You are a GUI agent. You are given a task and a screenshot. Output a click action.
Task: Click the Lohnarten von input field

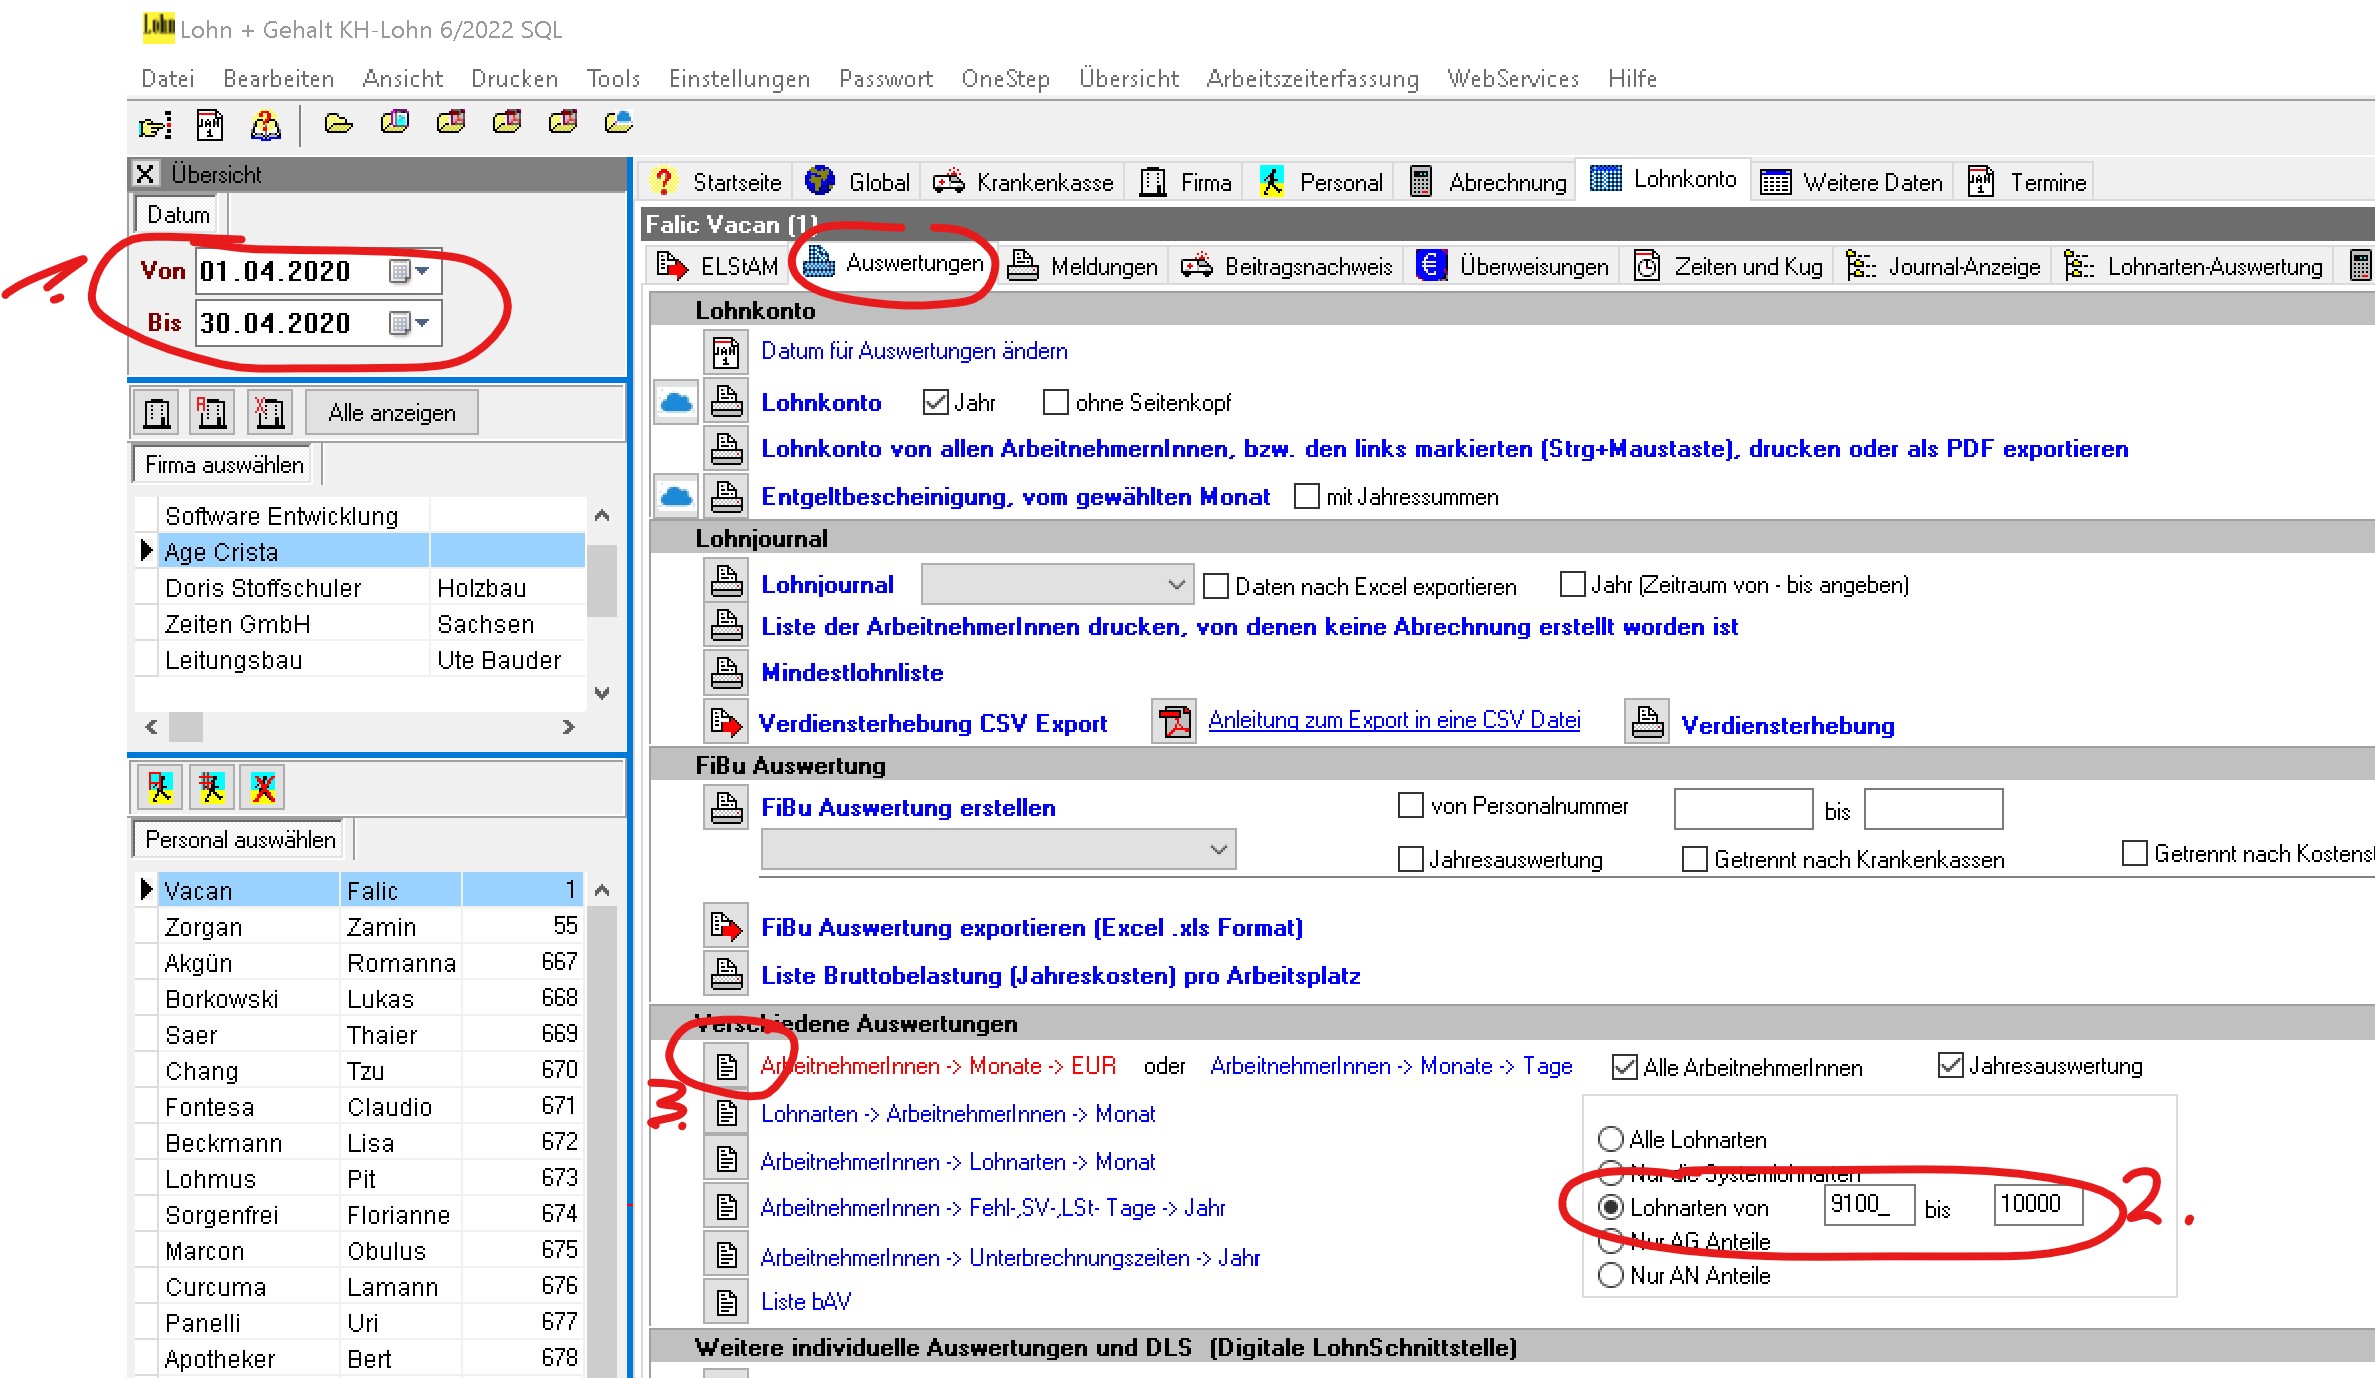[x=1868, y=1205]
